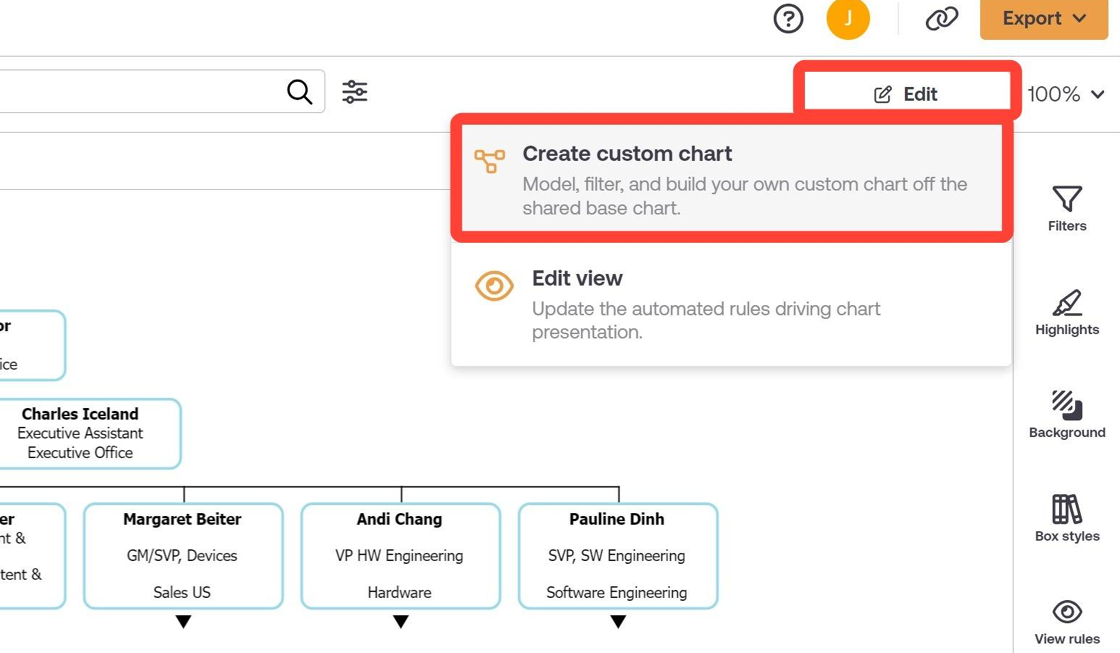Click the help question mark icon

click(x=788, y=19)
